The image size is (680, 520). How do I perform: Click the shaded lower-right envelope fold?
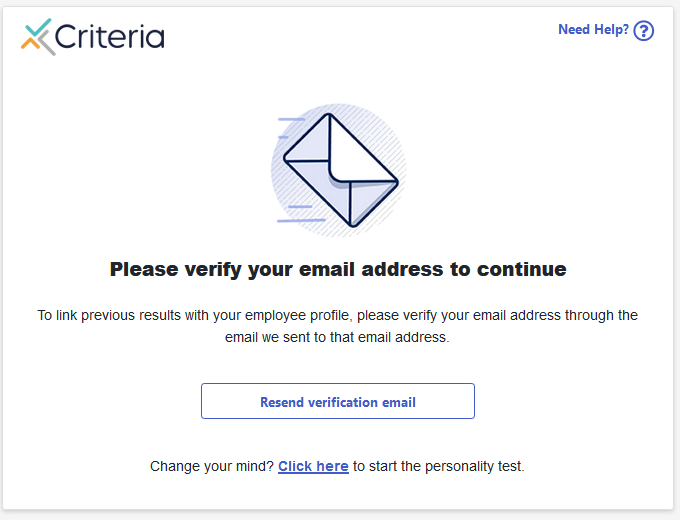[x=371, y=202]
